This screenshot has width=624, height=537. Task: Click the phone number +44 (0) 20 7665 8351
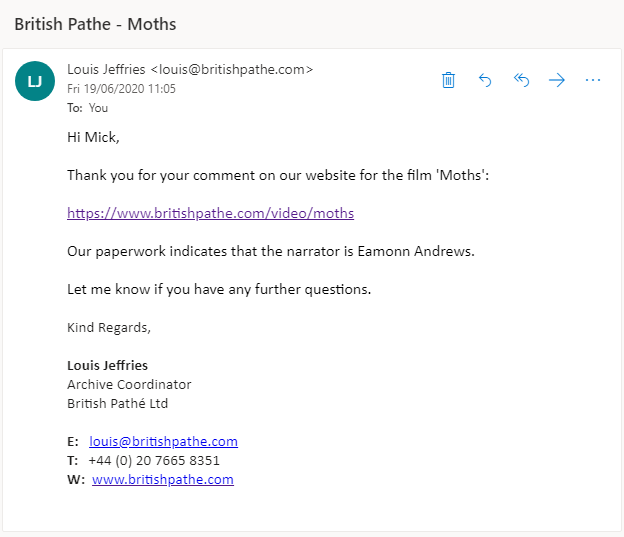[154, 461]
